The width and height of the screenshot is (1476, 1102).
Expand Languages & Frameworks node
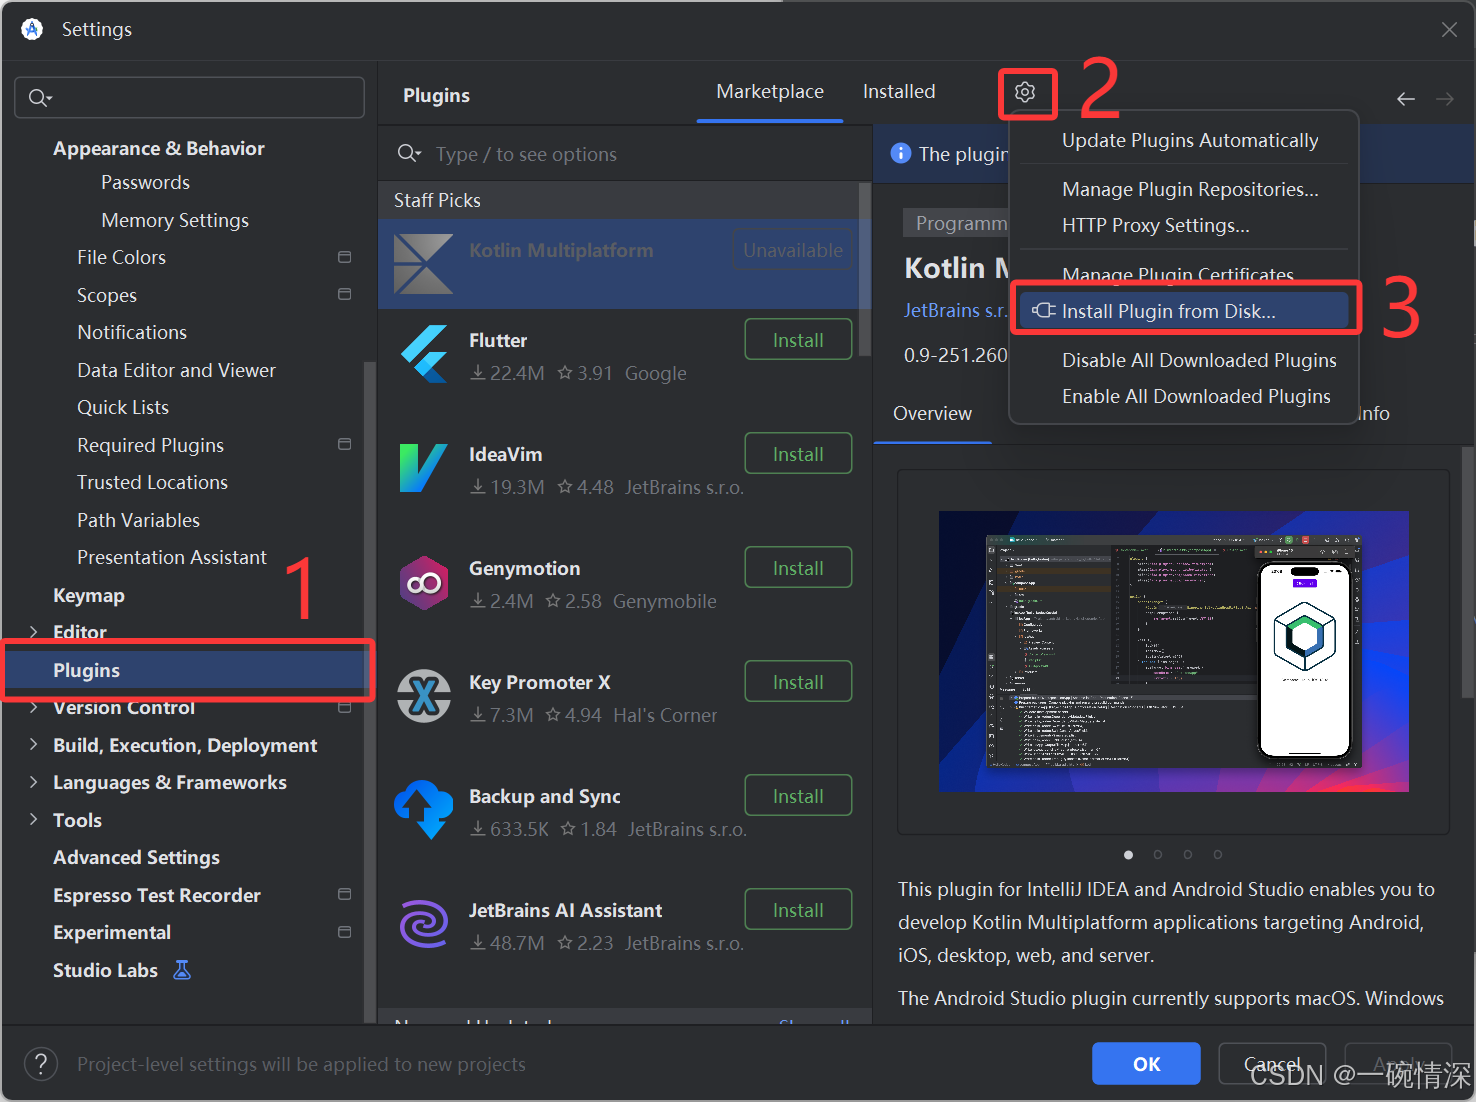click(x=33, y=782)
